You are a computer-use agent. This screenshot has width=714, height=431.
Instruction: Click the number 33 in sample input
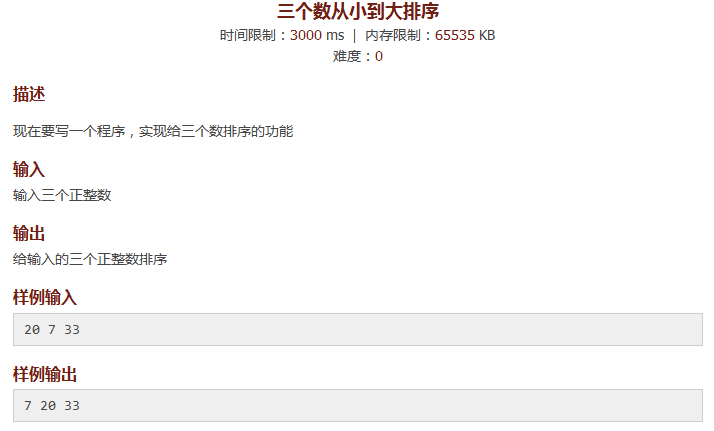tap(71, 330)
